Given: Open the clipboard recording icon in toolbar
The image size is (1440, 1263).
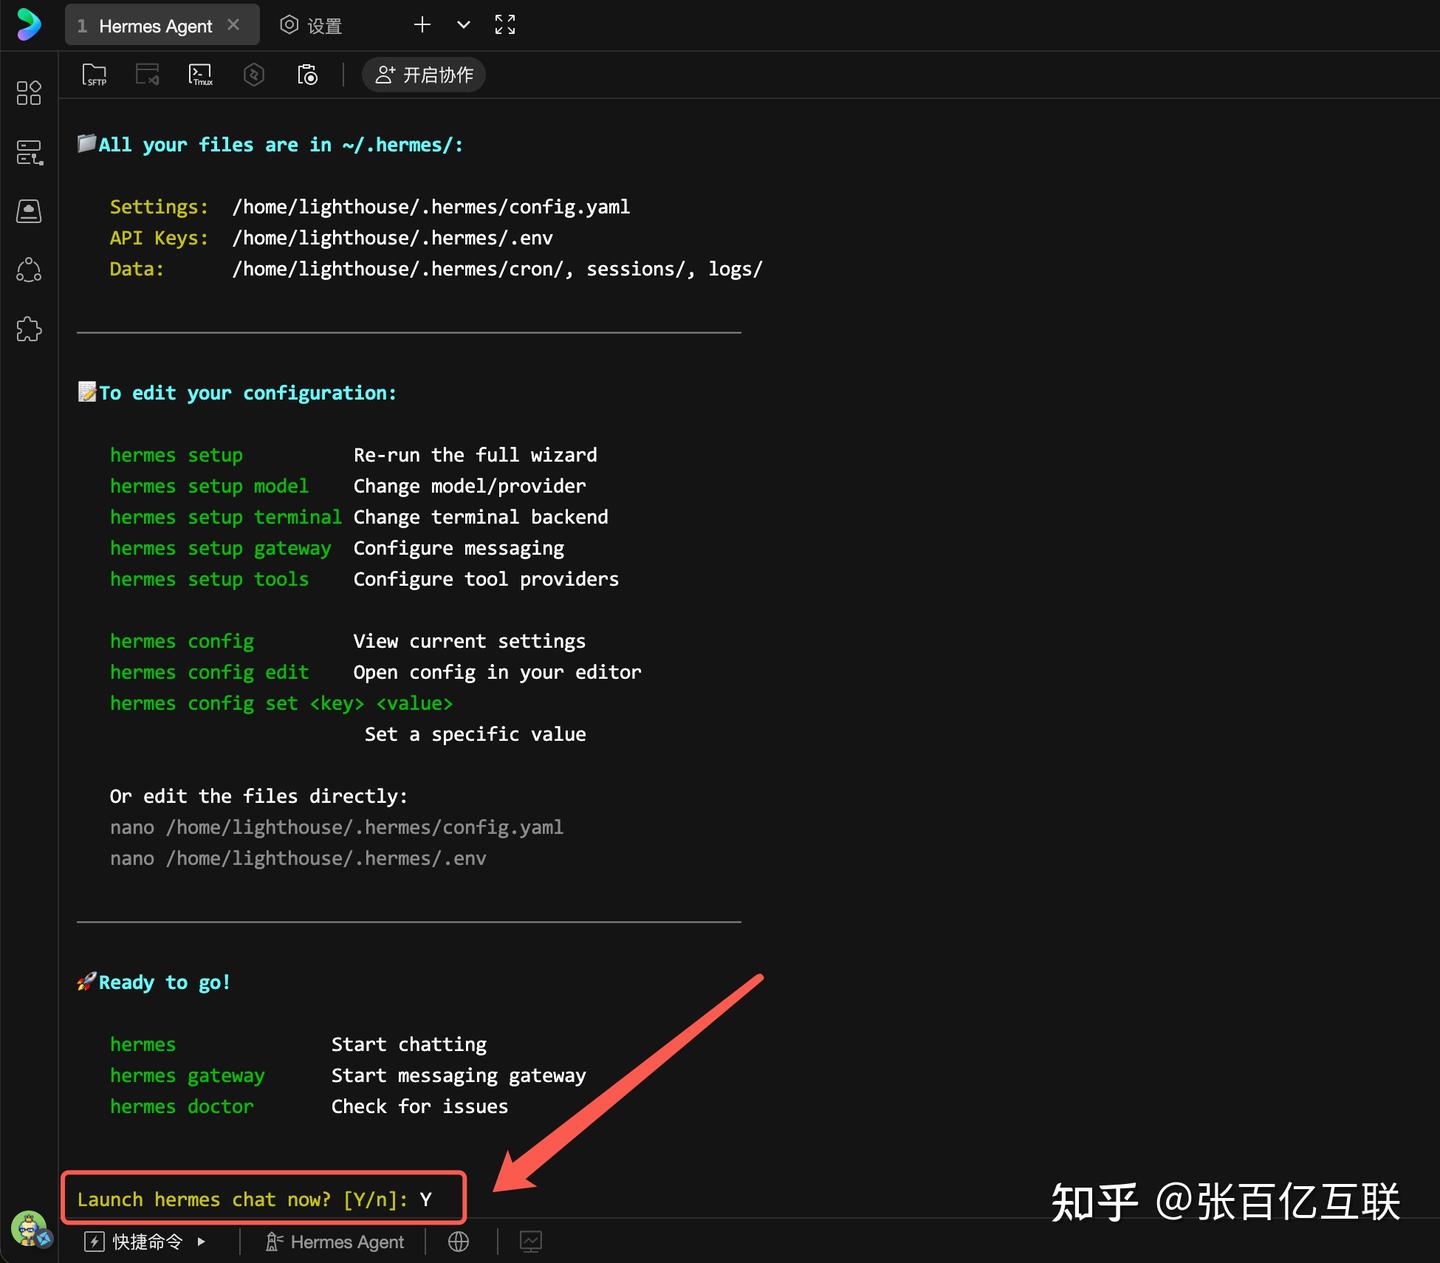Looking at the screenshot, I should click(308, 75).
